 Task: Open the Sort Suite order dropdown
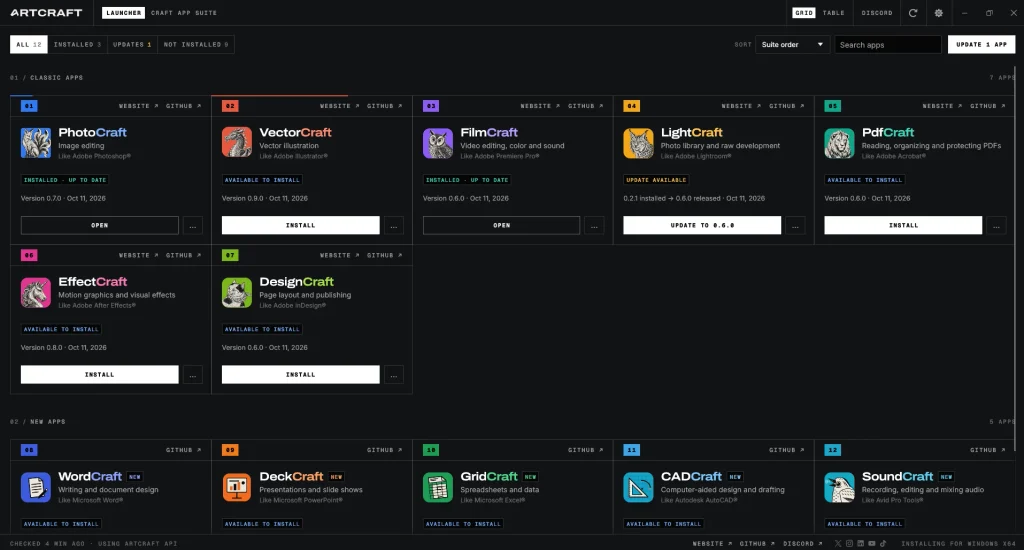click(792, 44)
